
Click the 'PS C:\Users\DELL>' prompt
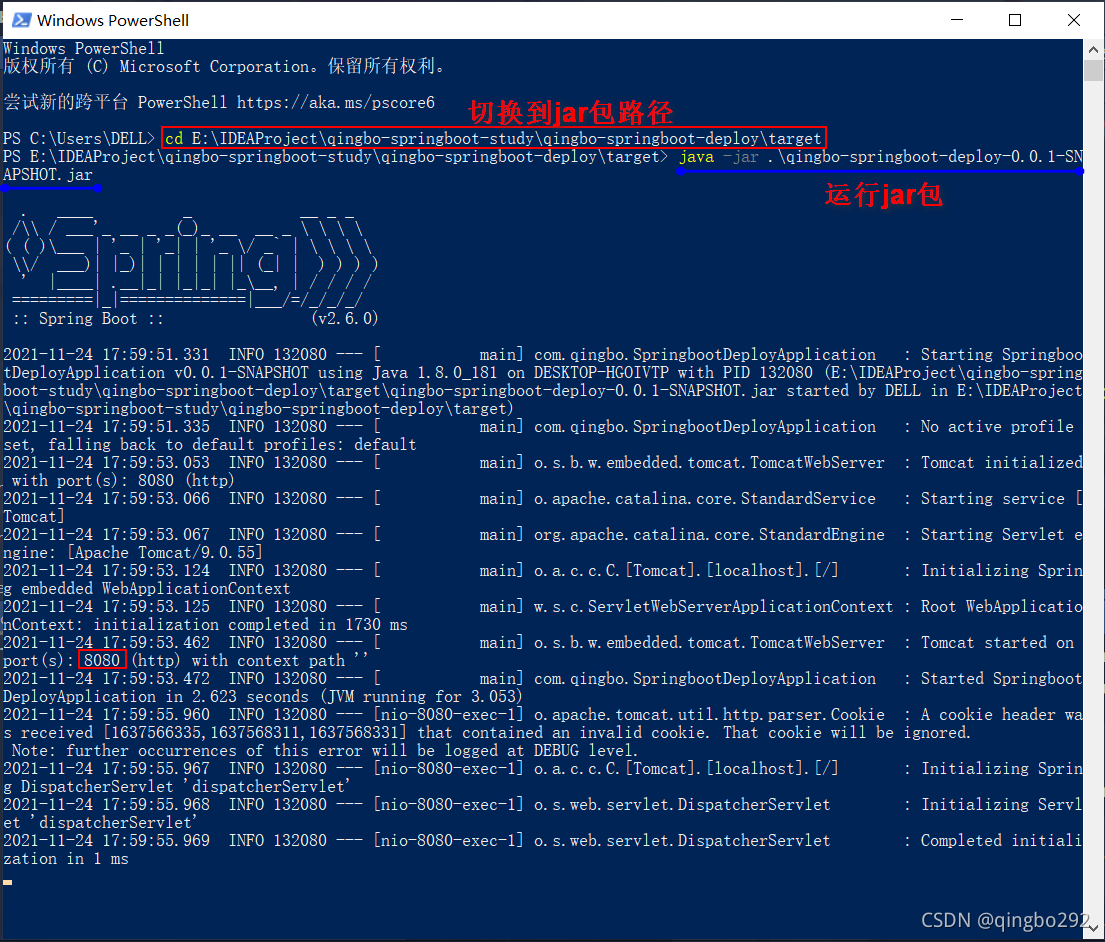pos(78,139)
